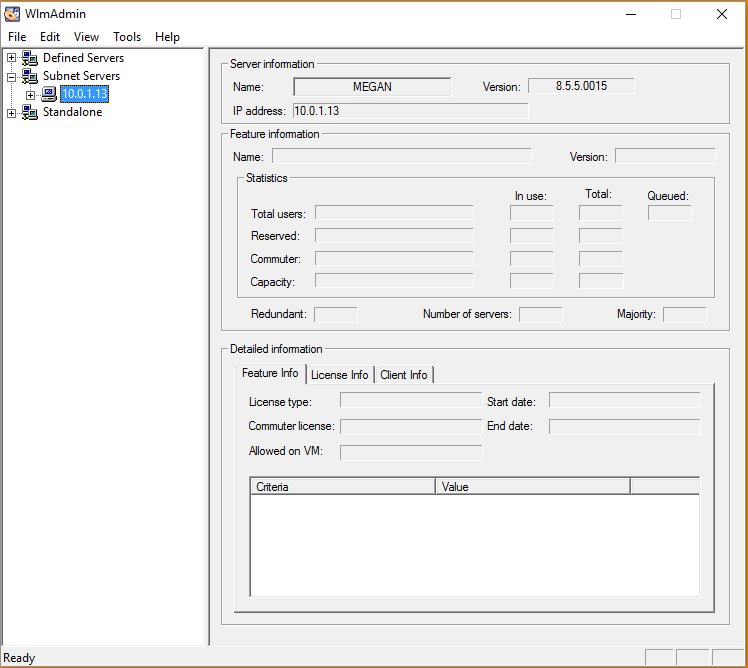This screenshot has height=668, width=748.
Task: Click the Ready status bar text
Action: 19,658
